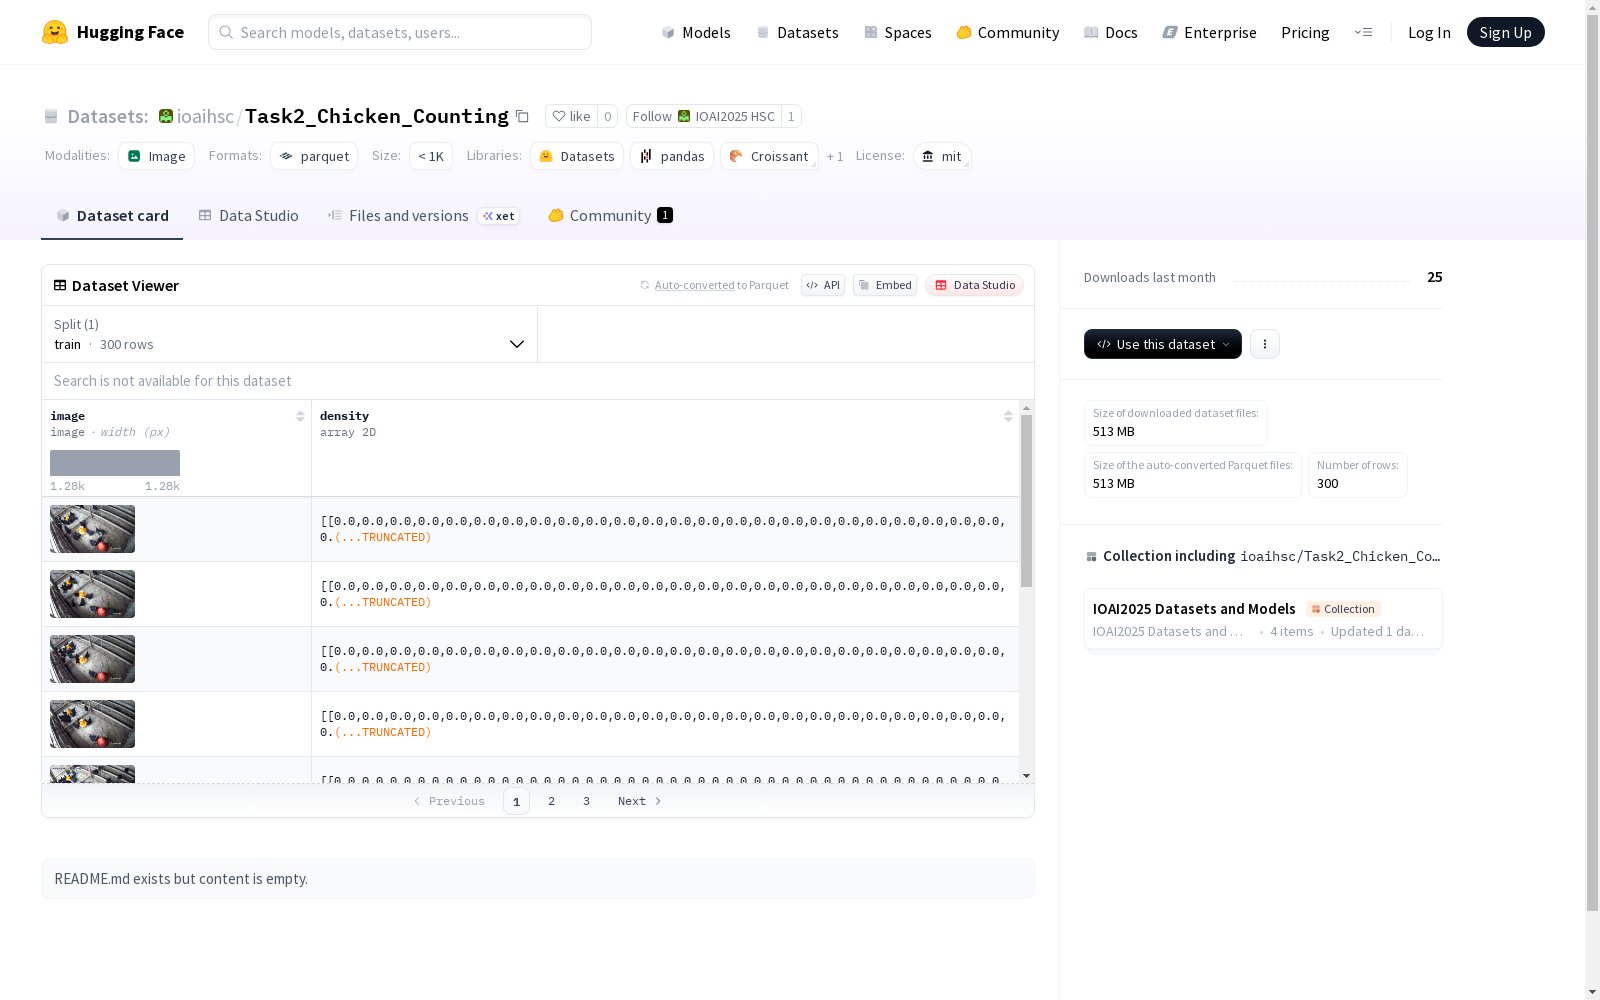Go to page 3 of viewer
This screenshot has height=1000, width=1600.
click(586, 801)
